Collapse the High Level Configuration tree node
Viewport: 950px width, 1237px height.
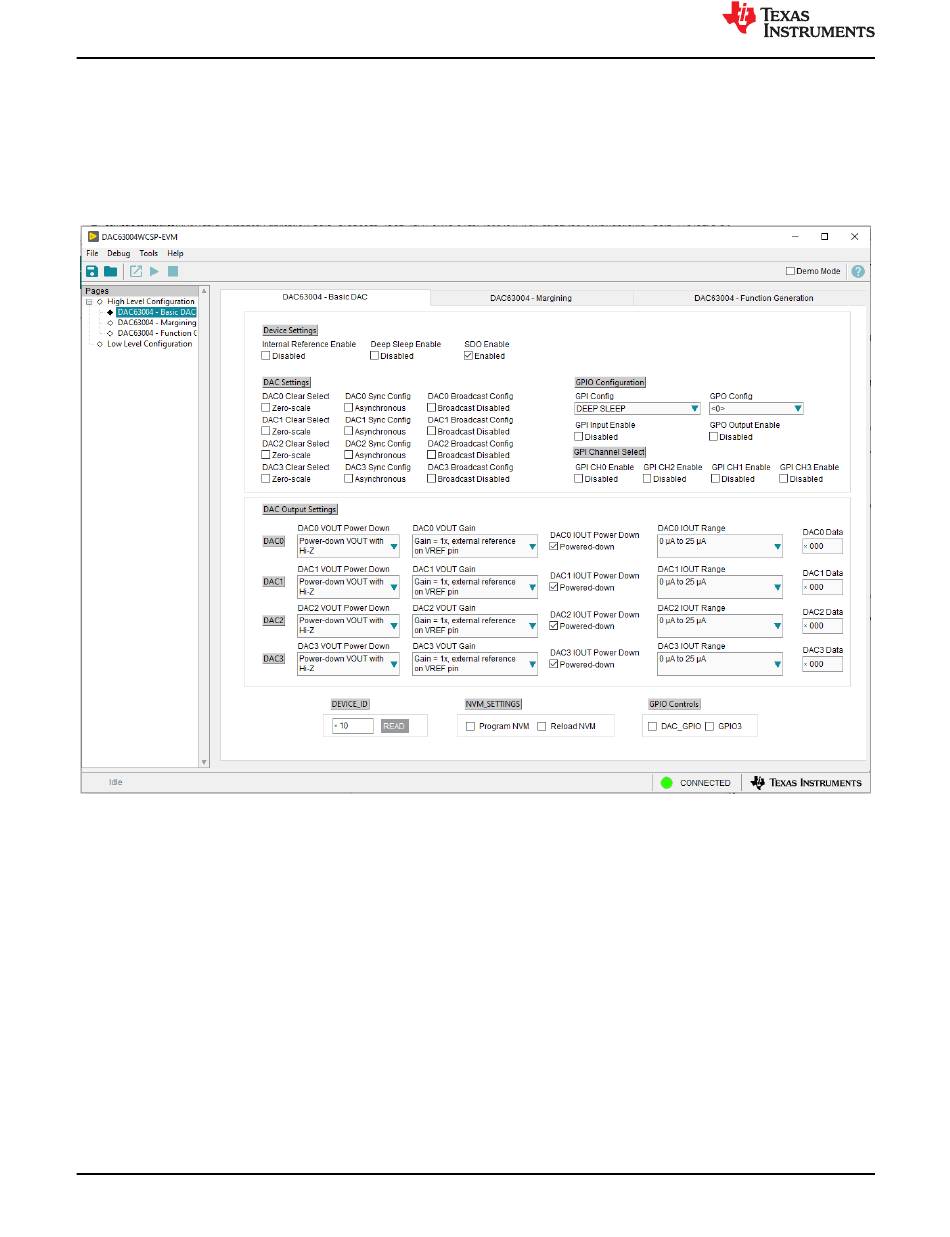(x=89, y=301)
